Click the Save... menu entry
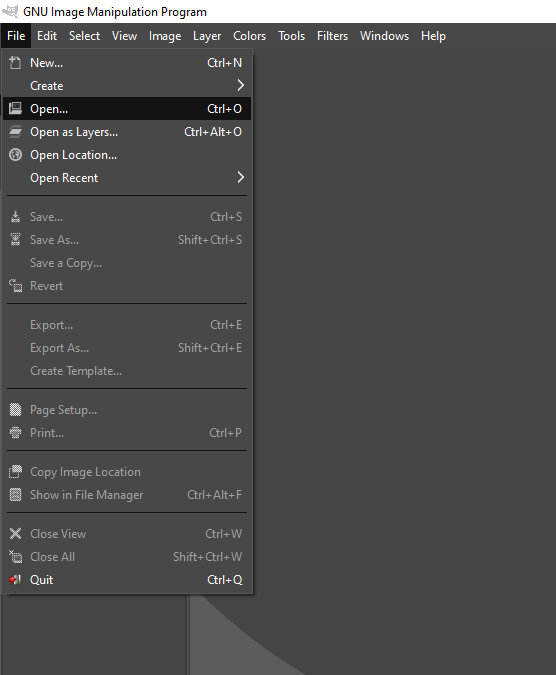Screen dimensions: 556x675 click(127, 217)
